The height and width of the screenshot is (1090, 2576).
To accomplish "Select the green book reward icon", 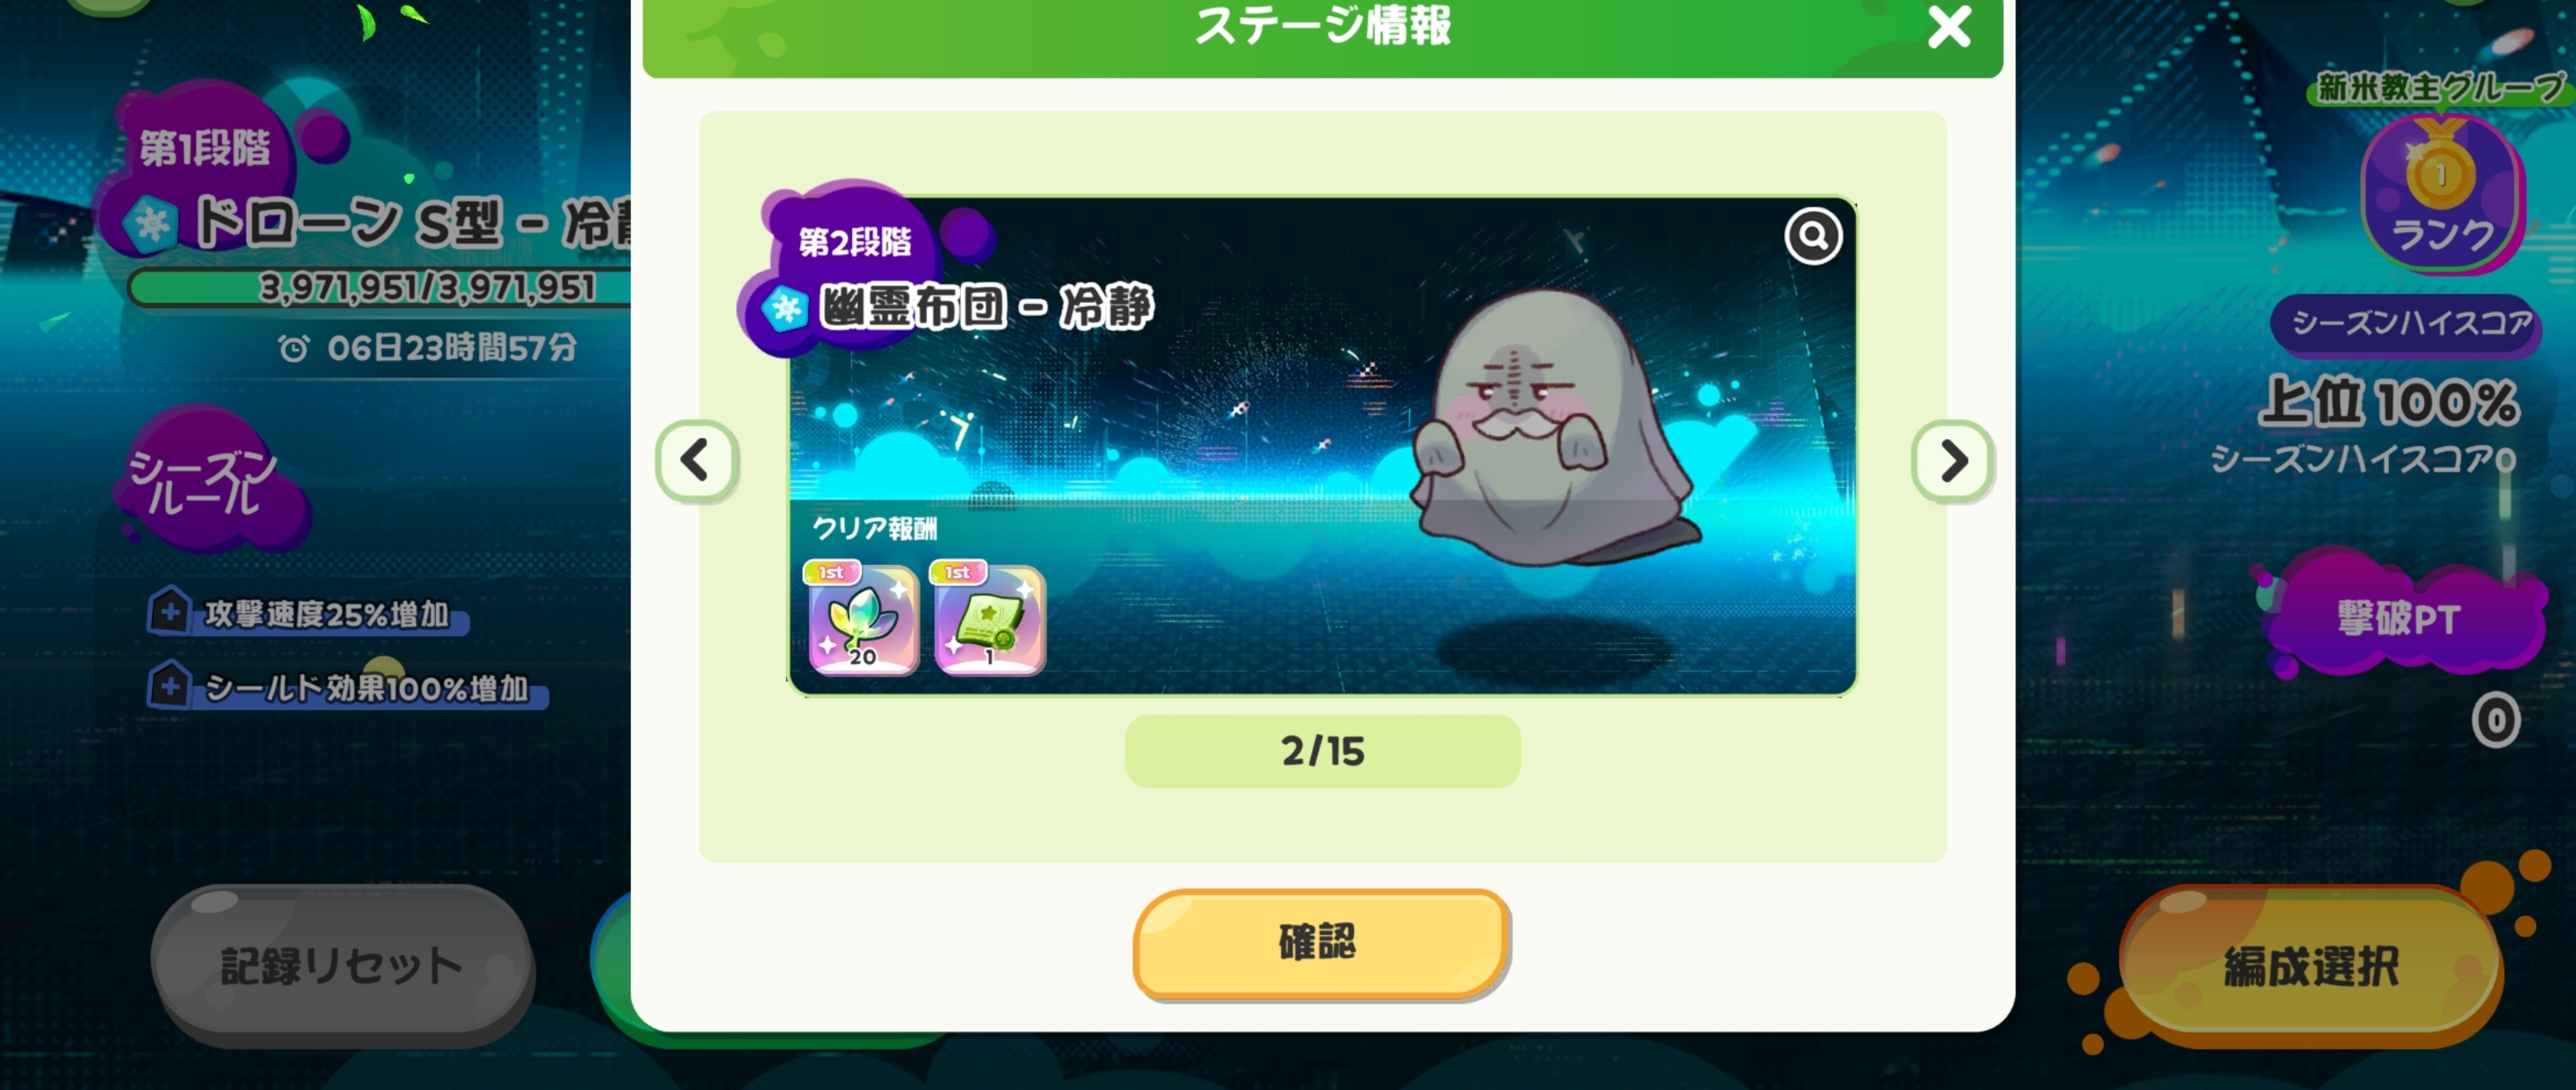I will pos(989,618).
